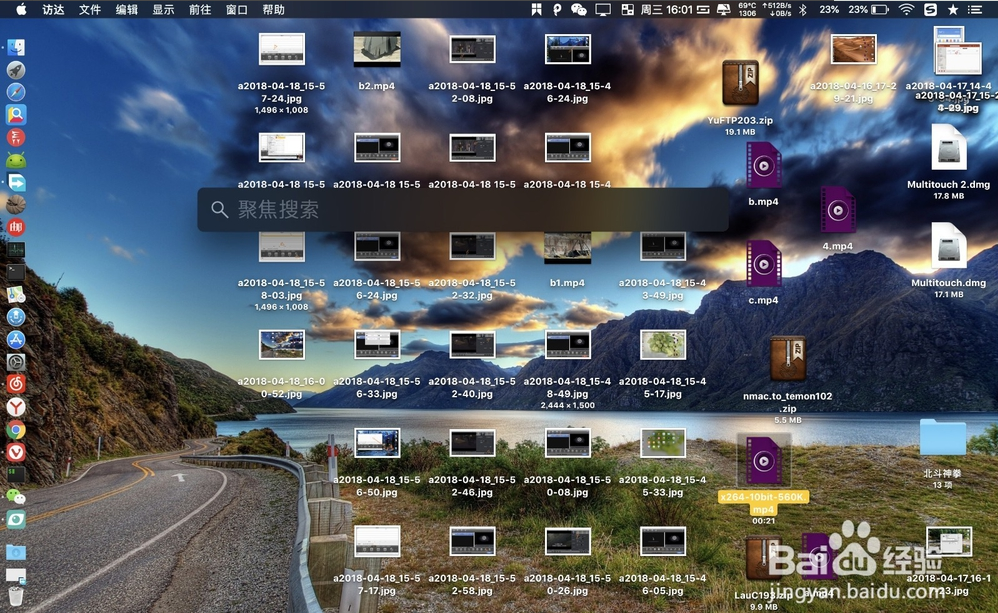Launch the App Store from the dock
This screenshot has width=998, height=613.
(x=16, y=339)
